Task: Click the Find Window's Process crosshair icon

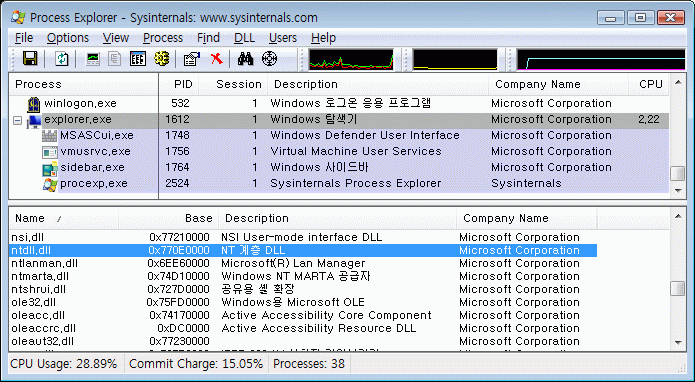Action: [x=269, y=58]
